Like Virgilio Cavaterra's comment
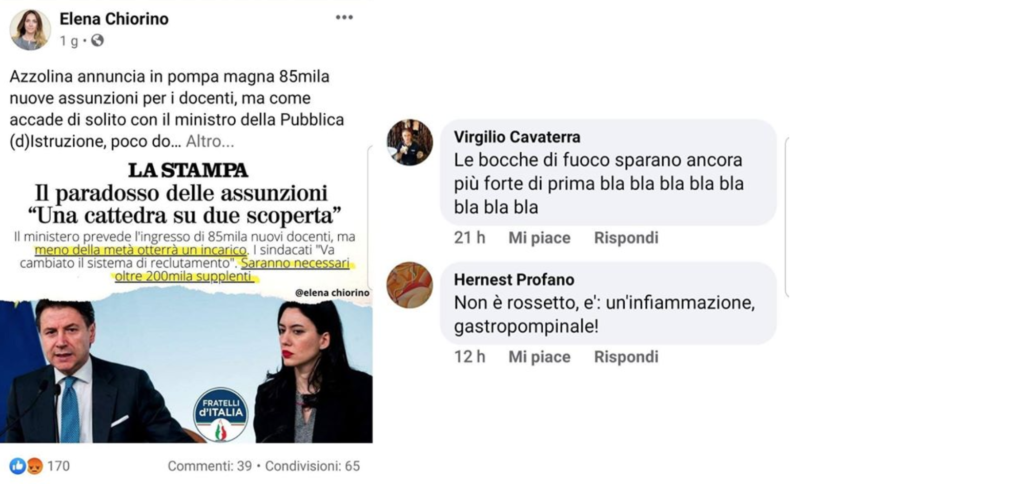Viewport: 1024px width, 484px height. 539,238
